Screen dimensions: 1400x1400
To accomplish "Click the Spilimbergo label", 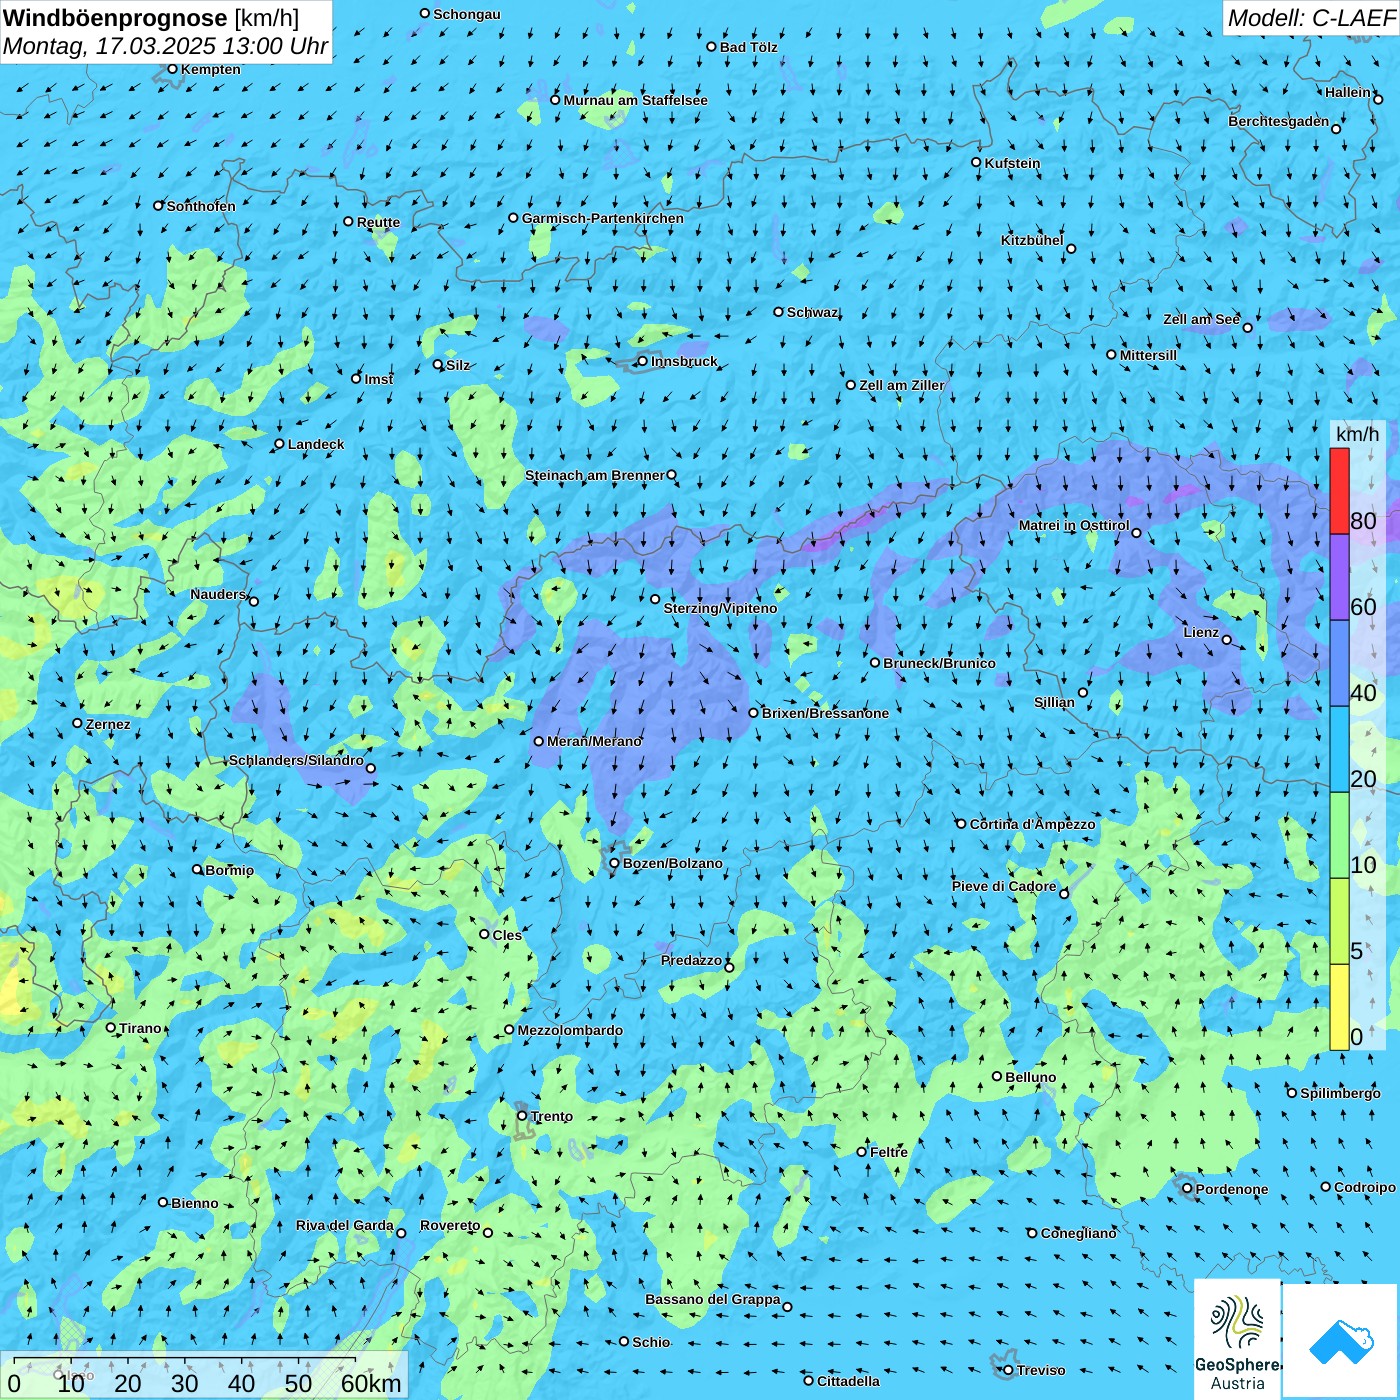I will click(x=1340, y=1093).
